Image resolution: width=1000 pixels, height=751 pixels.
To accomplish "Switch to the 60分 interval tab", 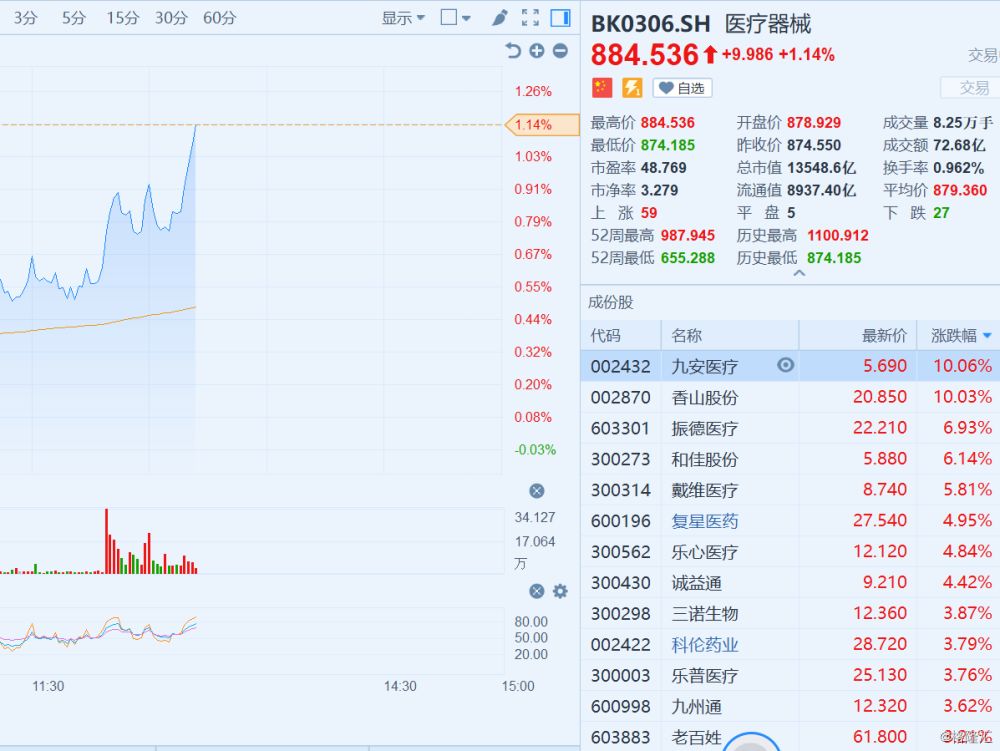I will point(219,18).
